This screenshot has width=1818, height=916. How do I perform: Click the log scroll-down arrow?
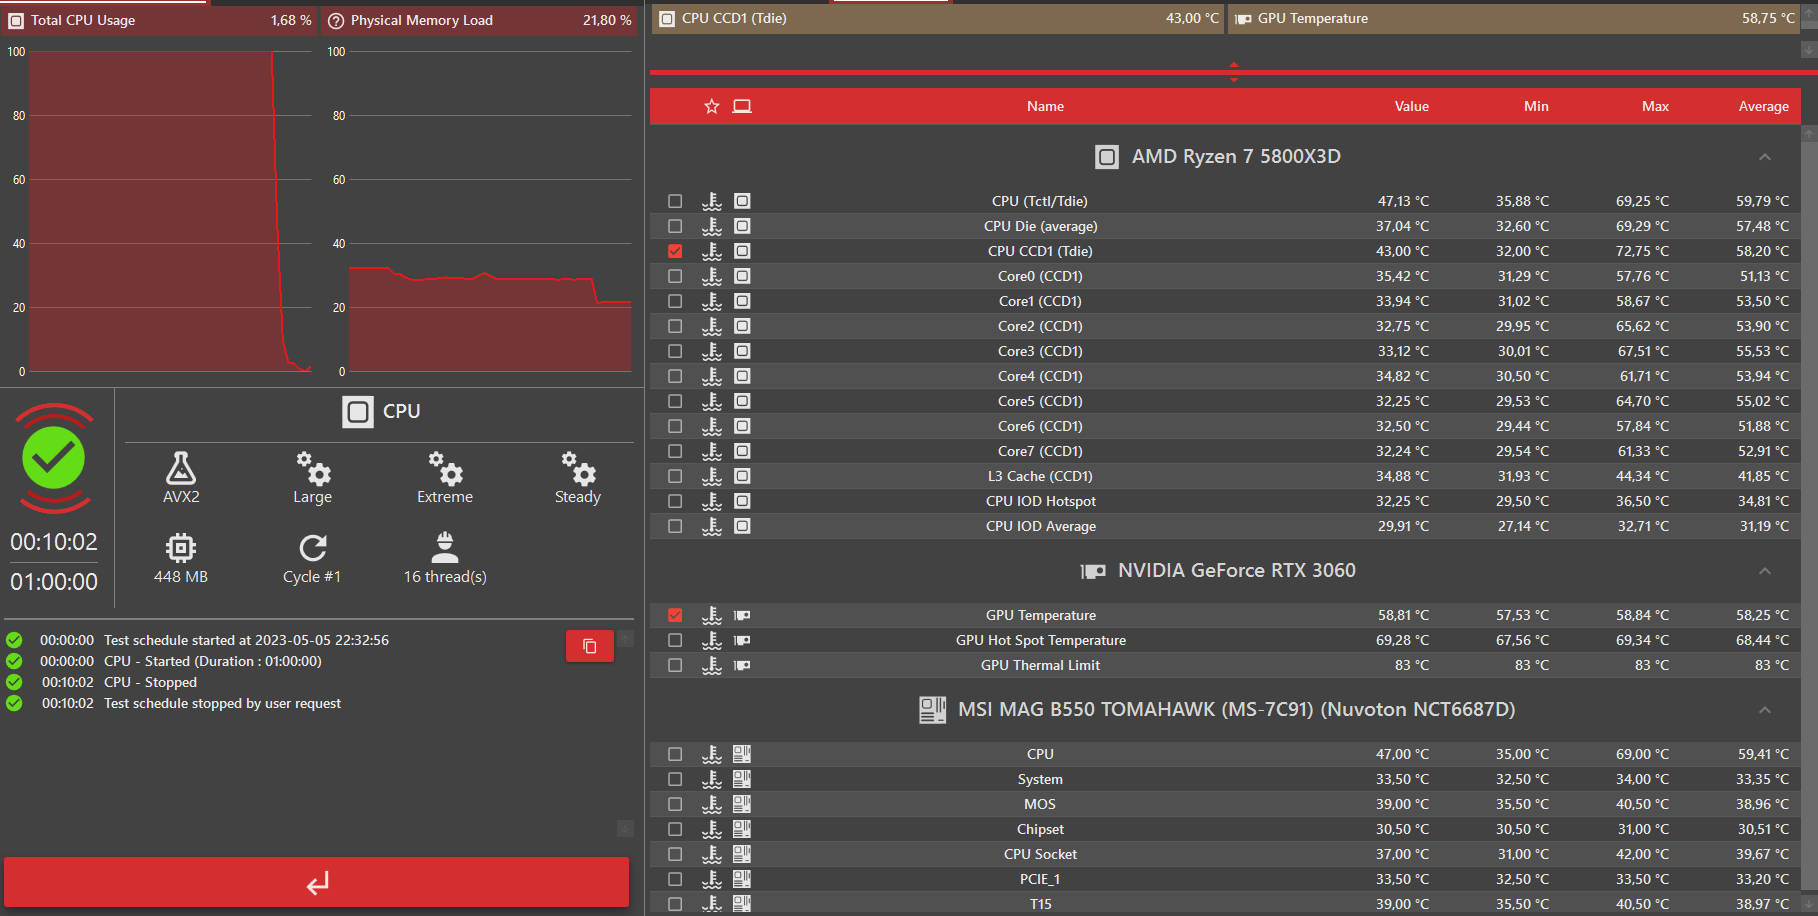[625, 828]
